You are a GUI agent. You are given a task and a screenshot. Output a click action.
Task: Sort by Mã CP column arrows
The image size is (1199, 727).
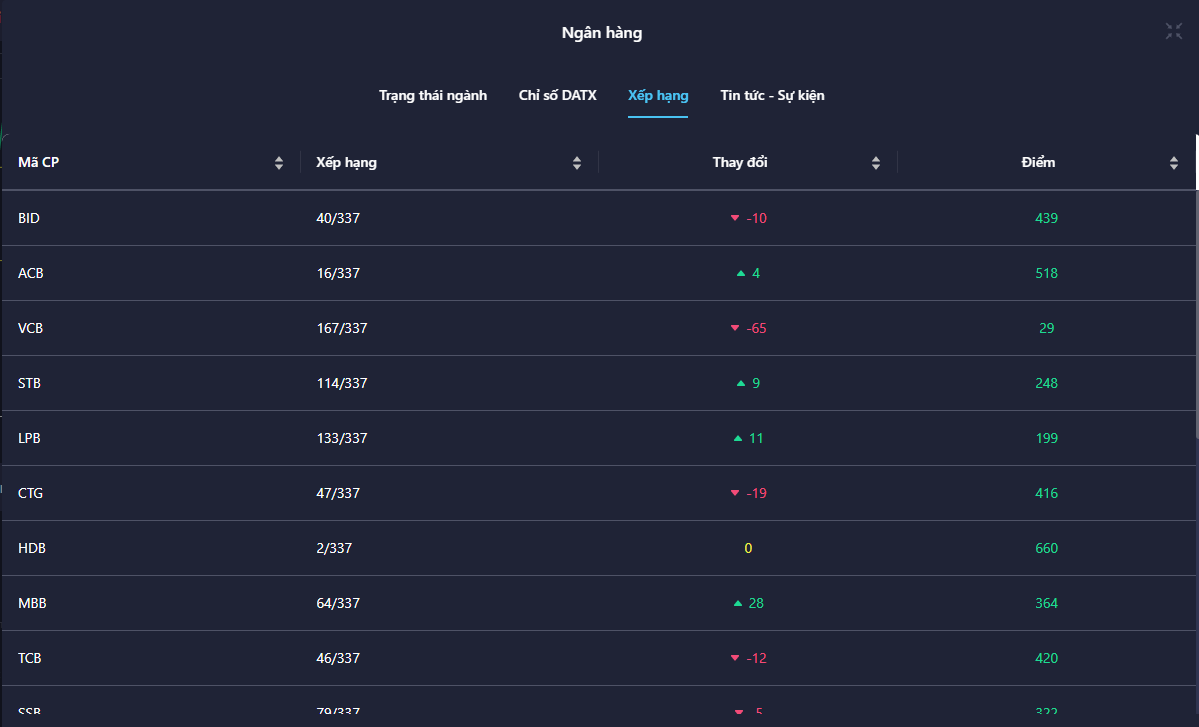[279, 163]
